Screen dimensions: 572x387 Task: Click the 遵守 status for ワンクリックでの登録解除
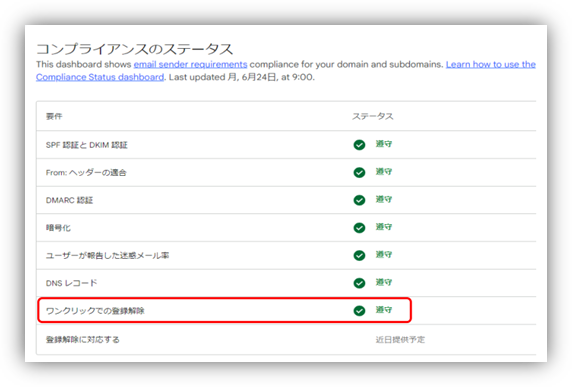[x=384, y=310]
